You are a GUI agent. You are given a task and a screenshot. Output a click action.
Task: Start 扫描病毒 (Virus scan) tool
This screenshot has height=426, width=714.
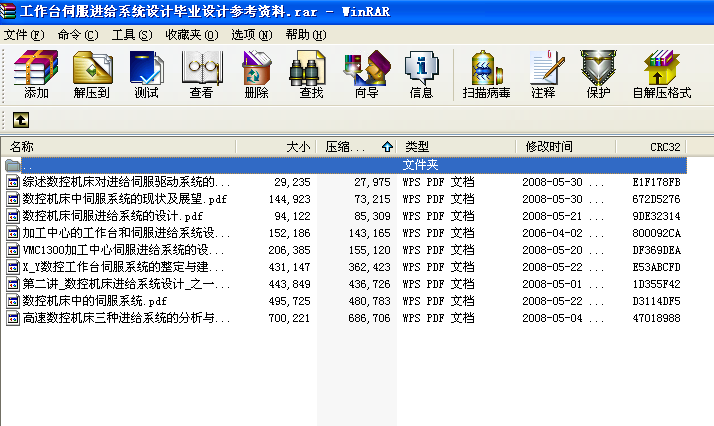486,75
